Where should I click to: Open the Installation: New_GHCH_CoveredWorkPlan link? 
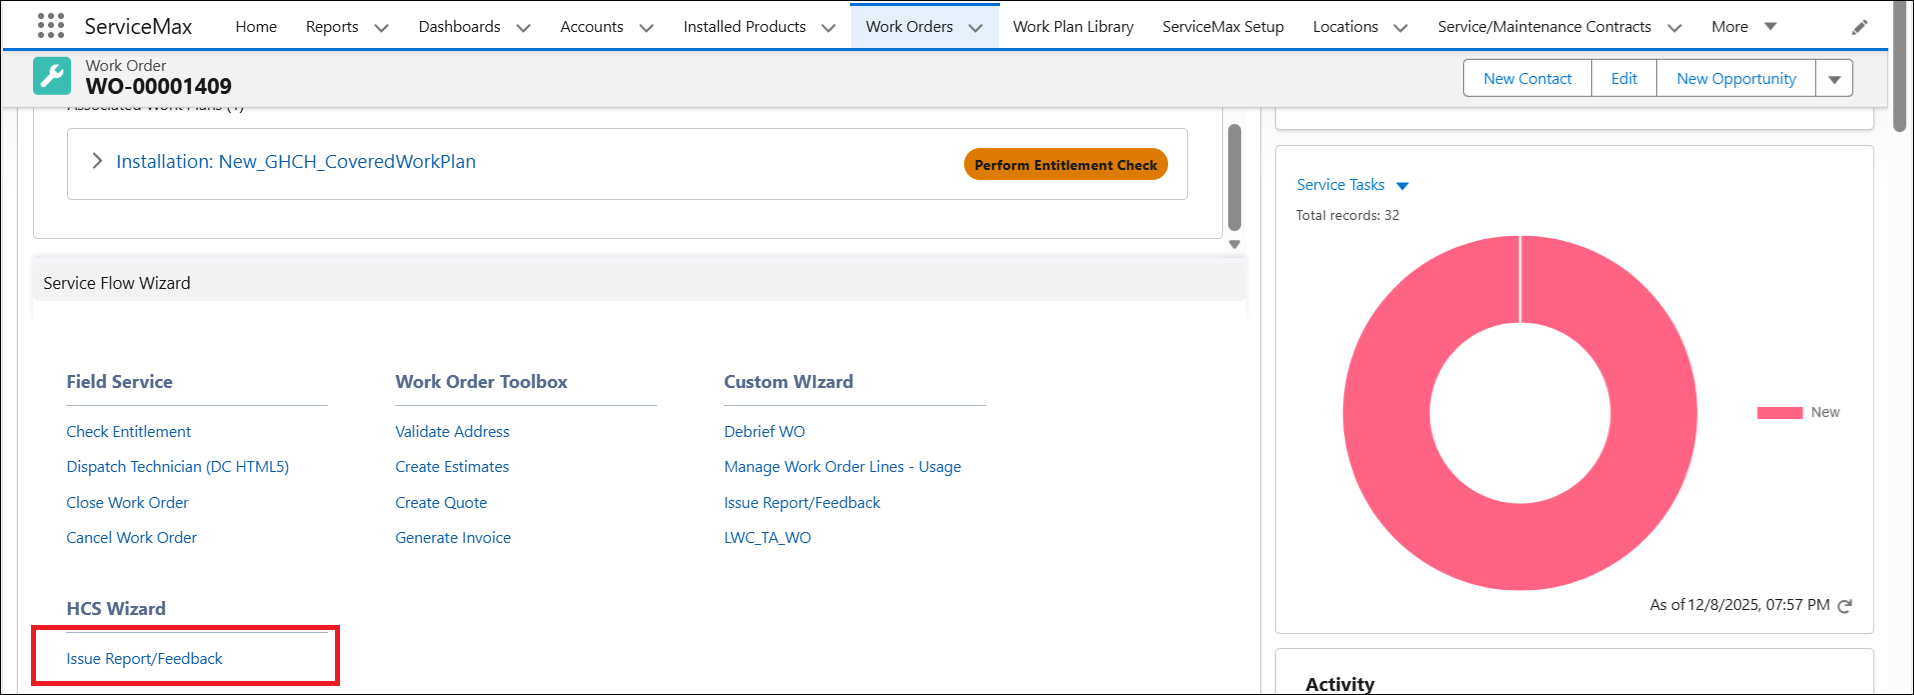coord(296,161)
